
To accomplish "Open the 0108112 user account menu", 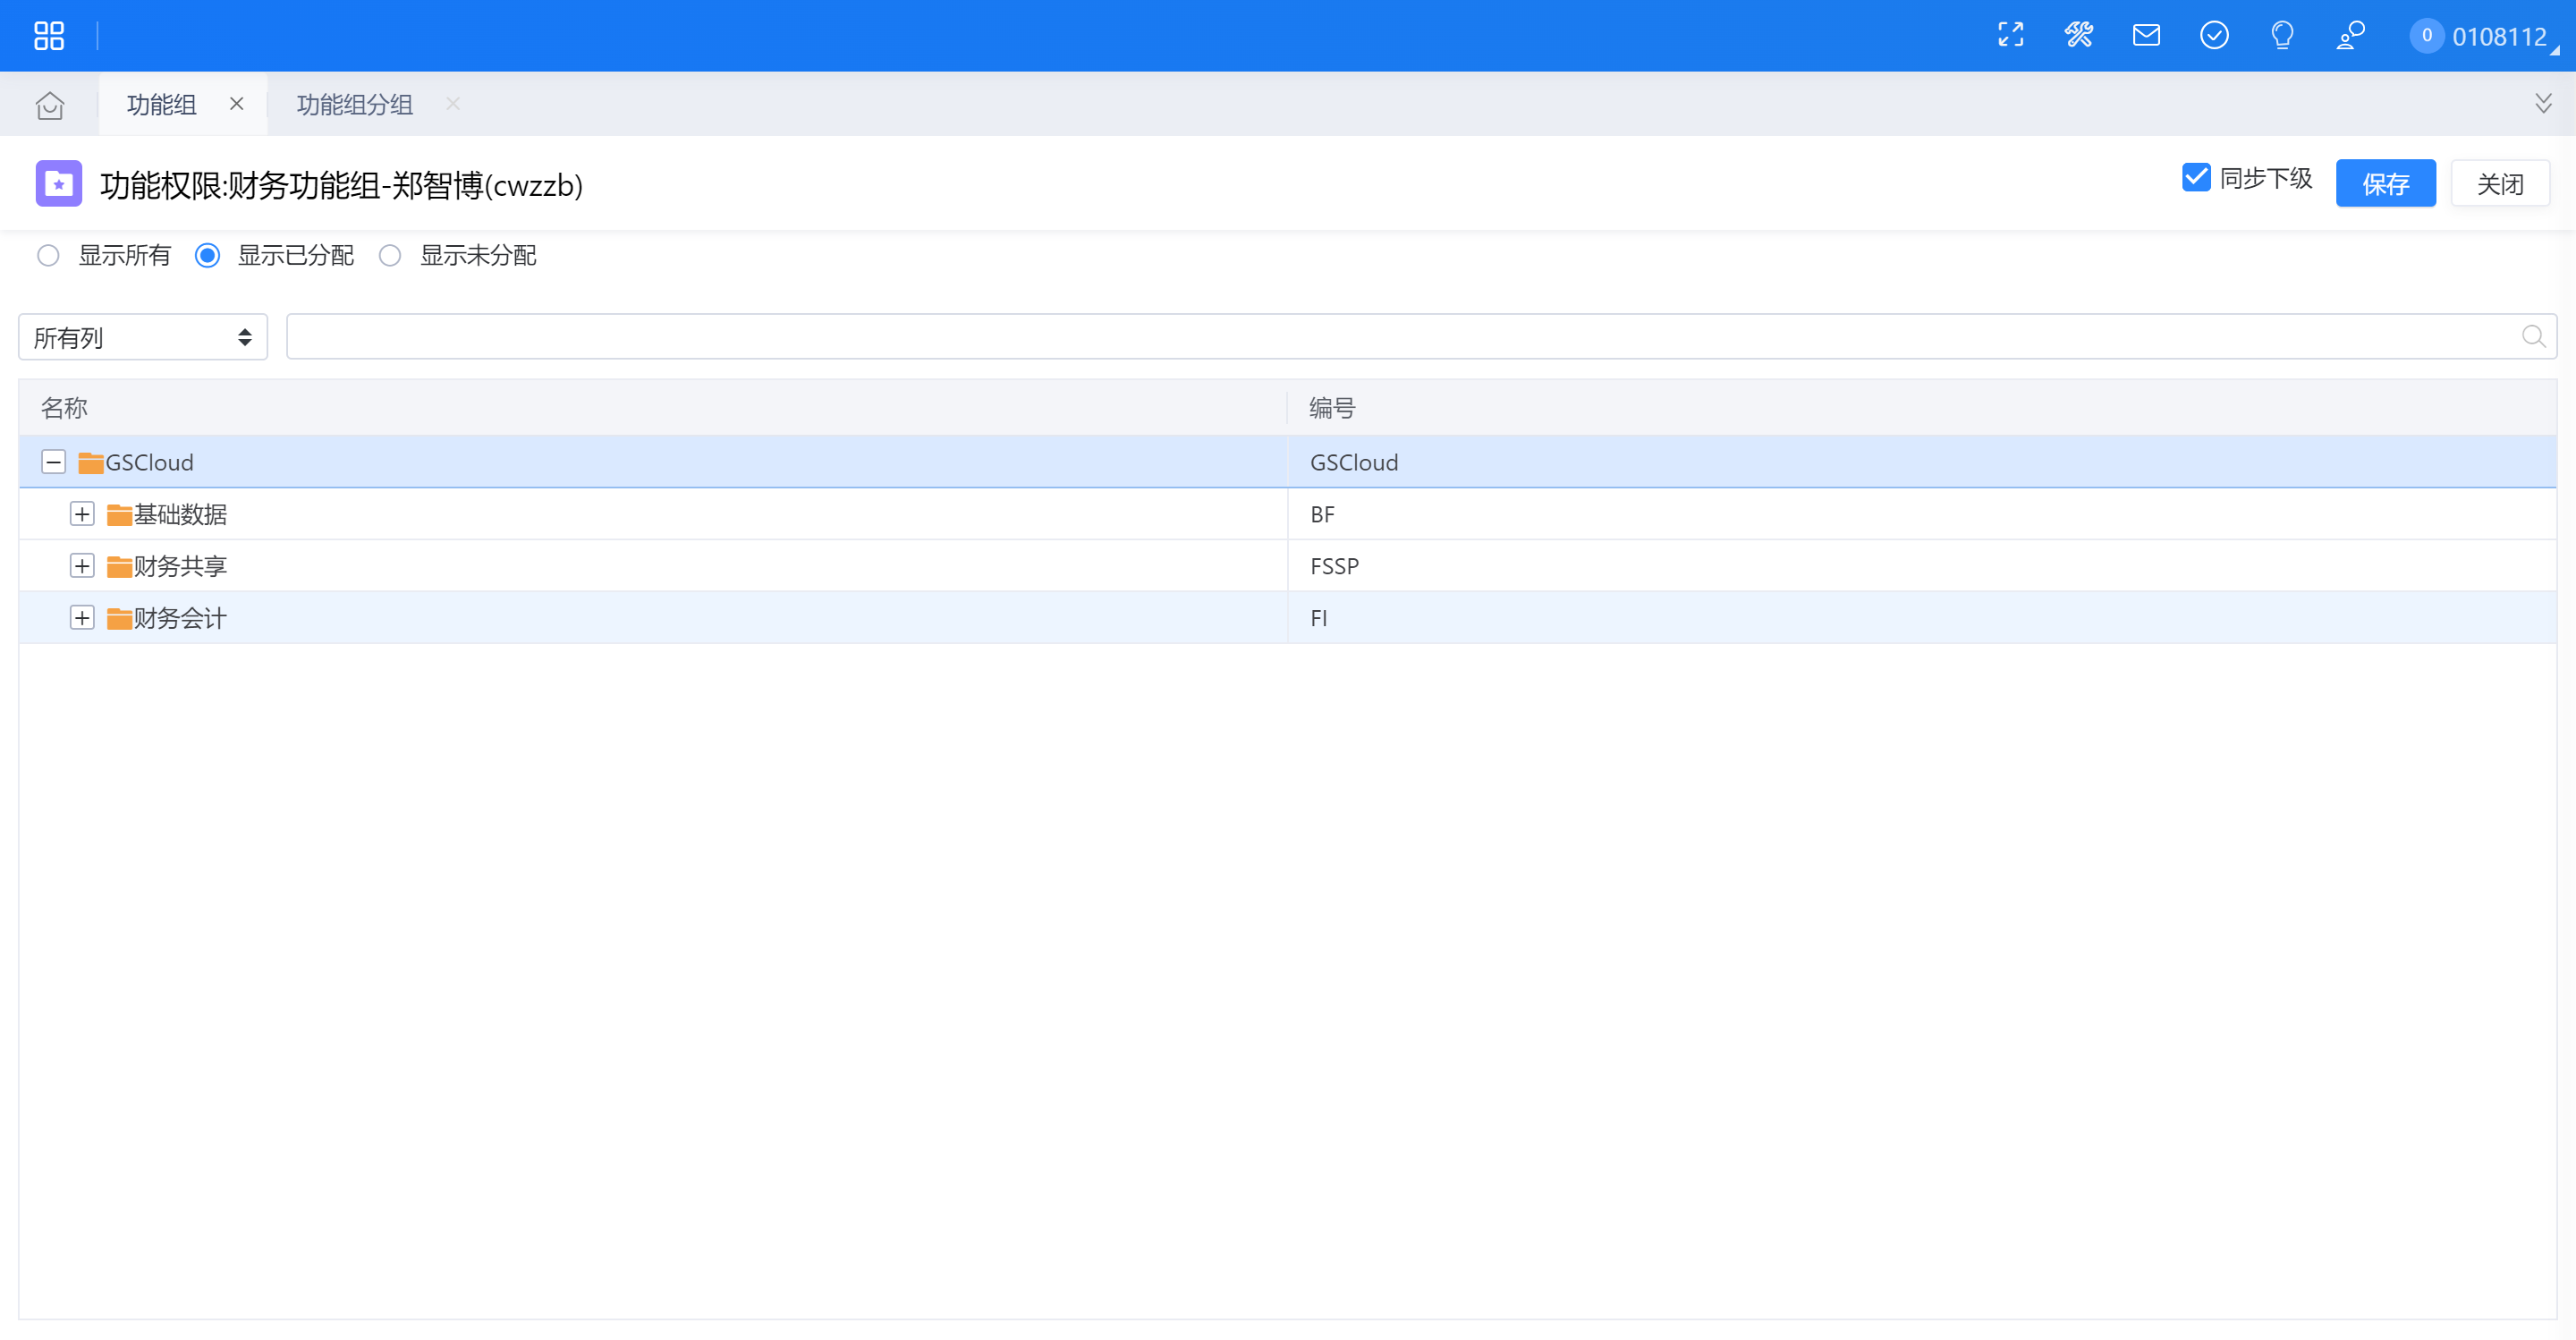I will (2482, 36).
